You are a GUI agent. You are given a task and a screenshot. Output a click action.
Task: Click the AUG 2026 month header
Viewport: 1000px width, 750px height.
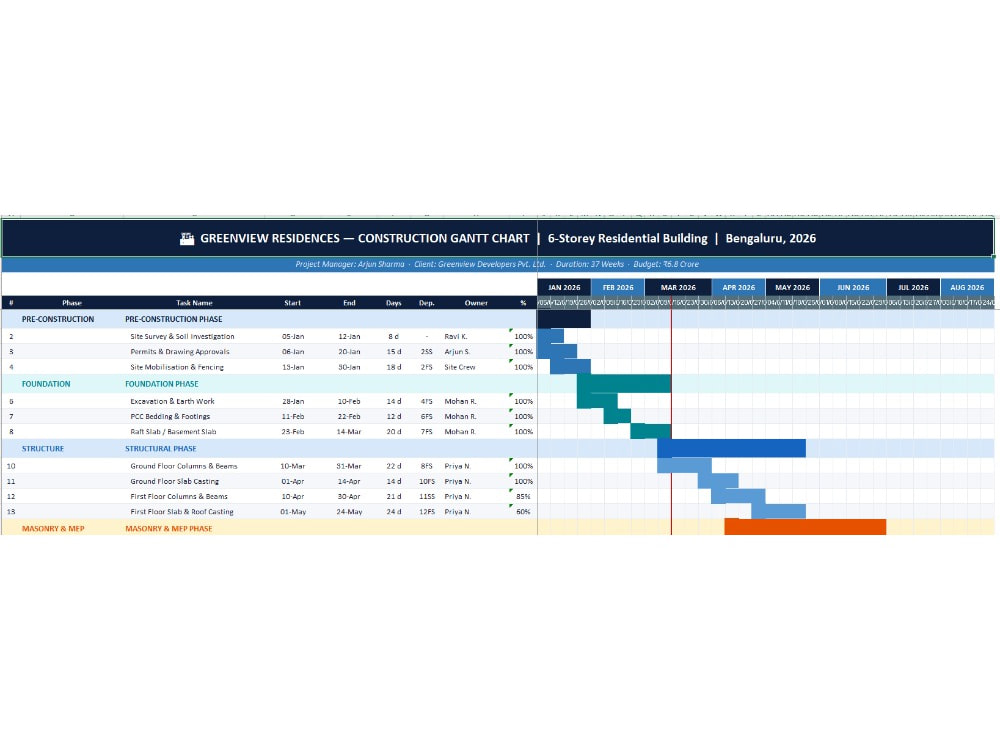(967, 287)
